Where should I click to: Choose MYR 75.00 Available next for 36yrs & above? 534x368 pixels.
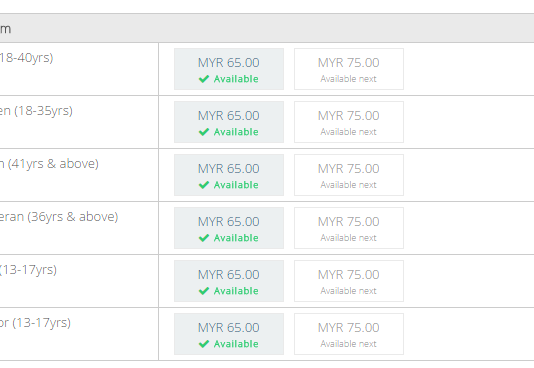(x=349, y=228)
